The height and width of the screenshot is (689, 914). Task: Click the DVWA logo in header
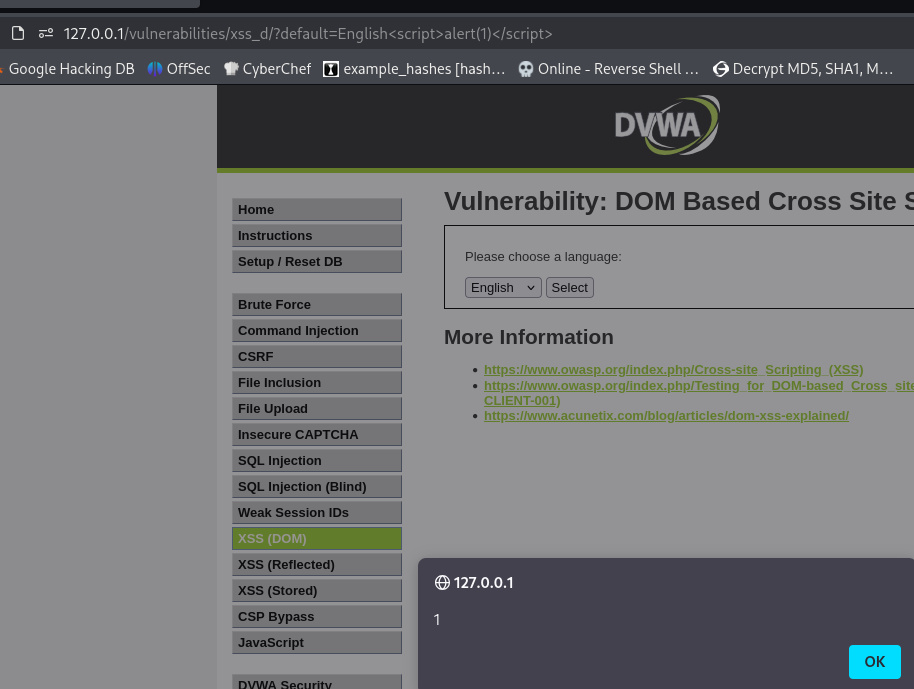click(667, 125)
